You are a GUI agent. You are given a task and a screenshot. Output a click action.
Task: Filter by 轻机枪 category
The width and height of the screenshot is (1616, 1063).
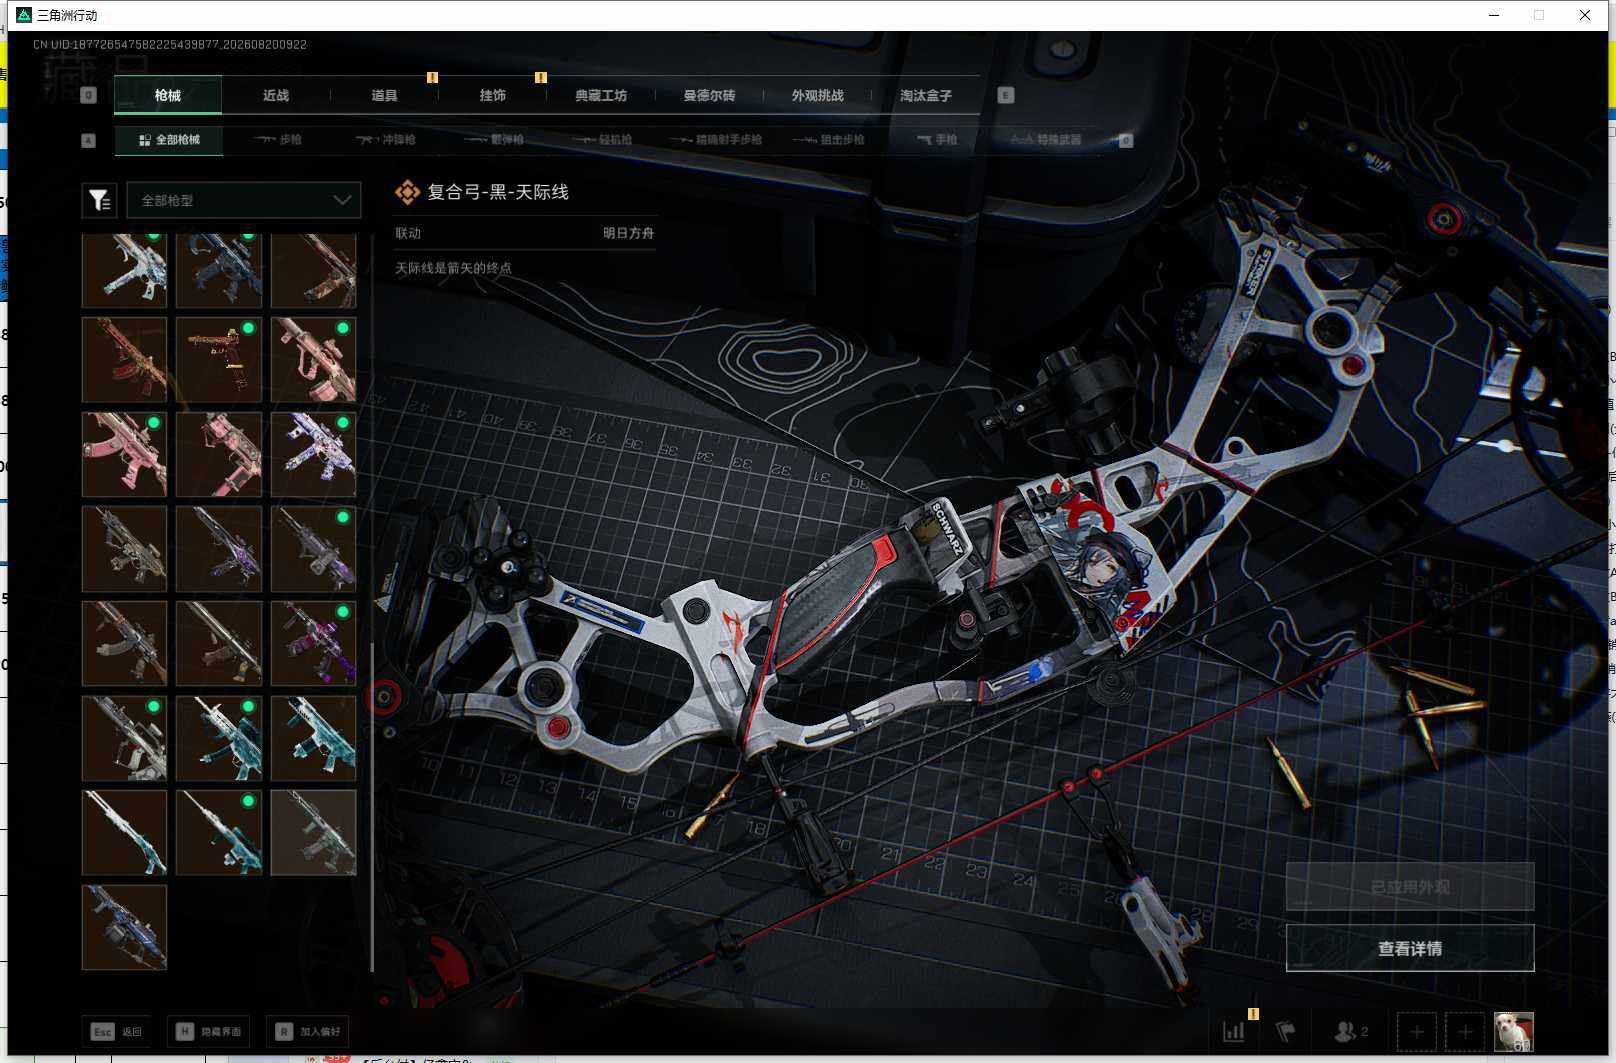tap(603, 140)
